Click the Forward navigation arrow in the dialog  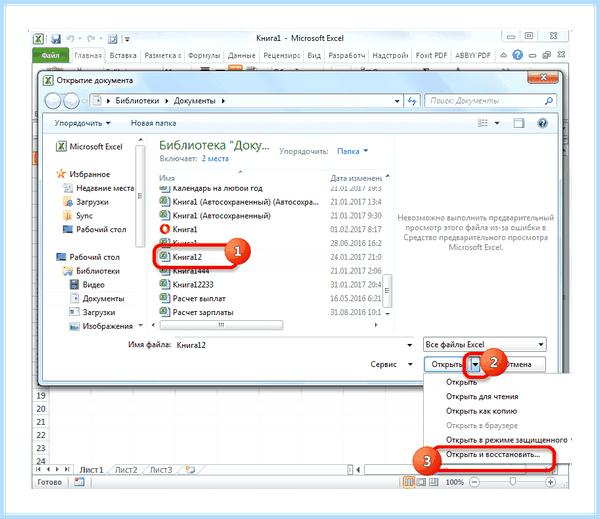pyautogui.click(x=71, y=101)
